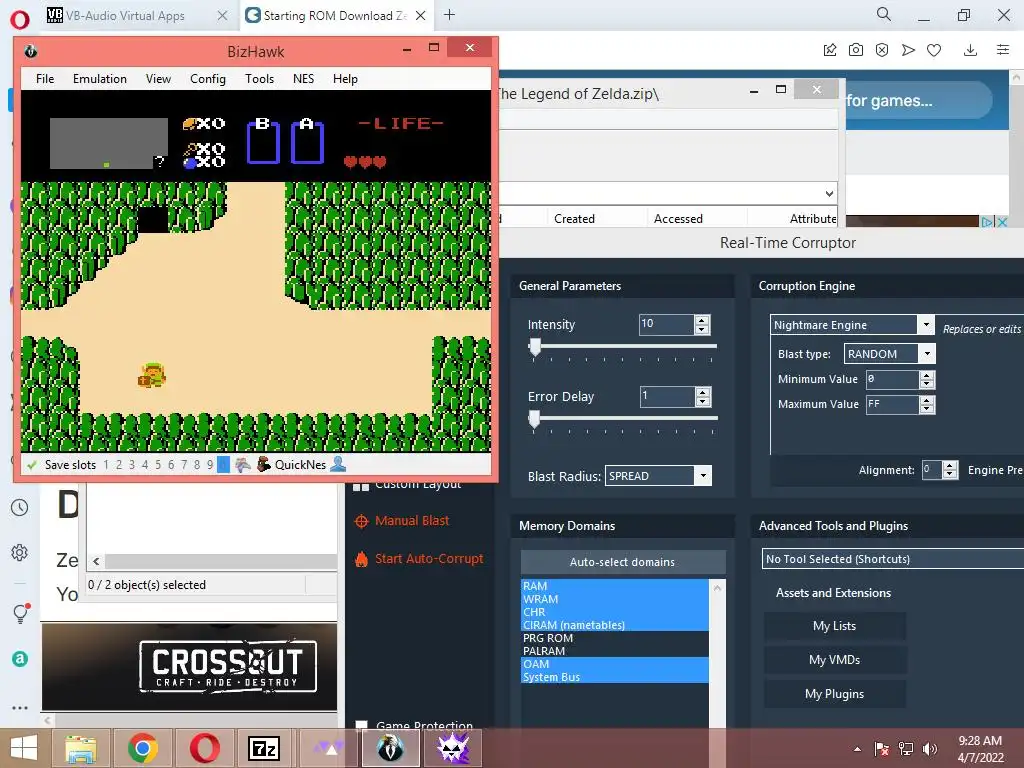
Task: Click the green 'a' icon in Opera sidebar
Action: pyautogui.click(x=20, y=659)
